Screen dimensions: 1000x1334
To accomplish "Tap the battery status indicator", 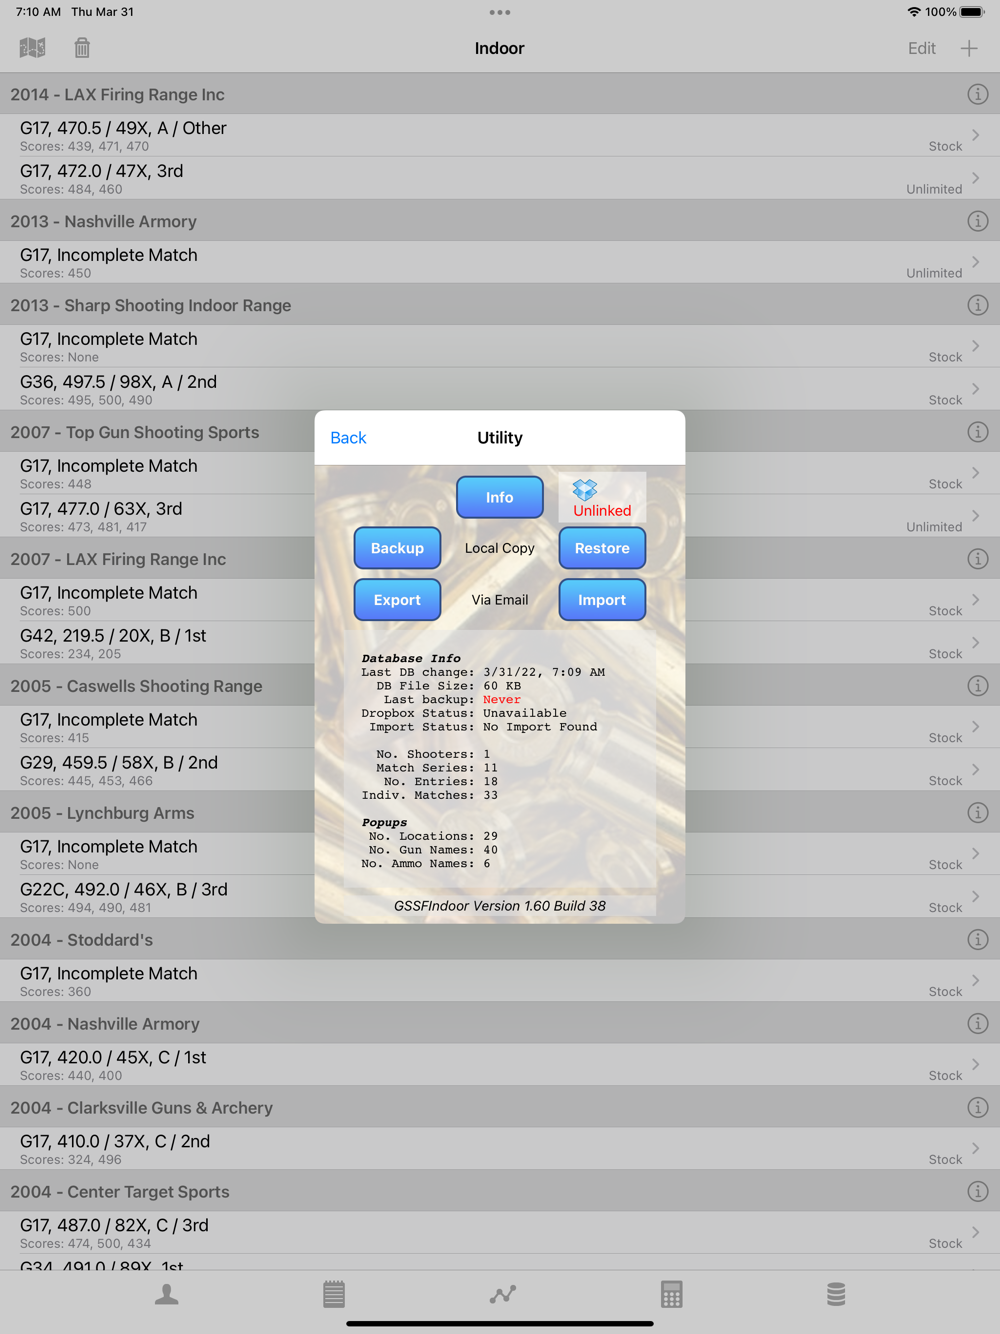I will (972, 12).
